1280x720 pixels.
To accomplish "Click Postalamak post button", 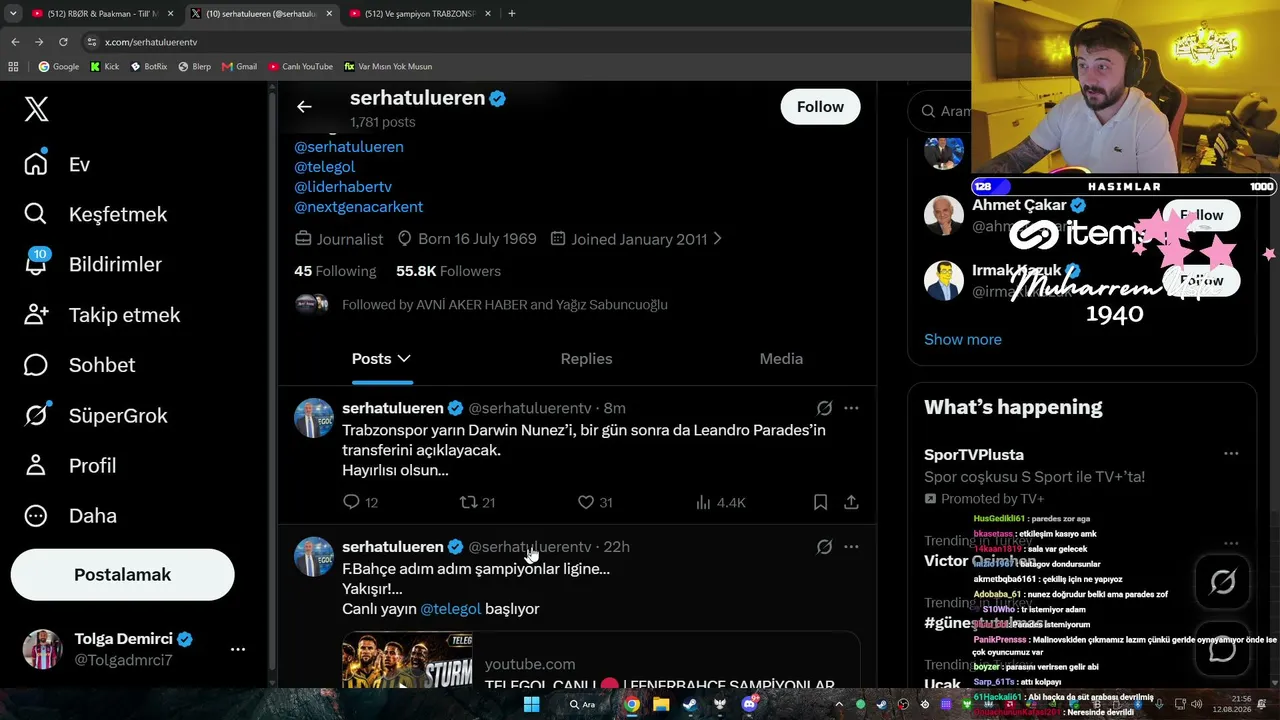I will [x=122, y=575].
